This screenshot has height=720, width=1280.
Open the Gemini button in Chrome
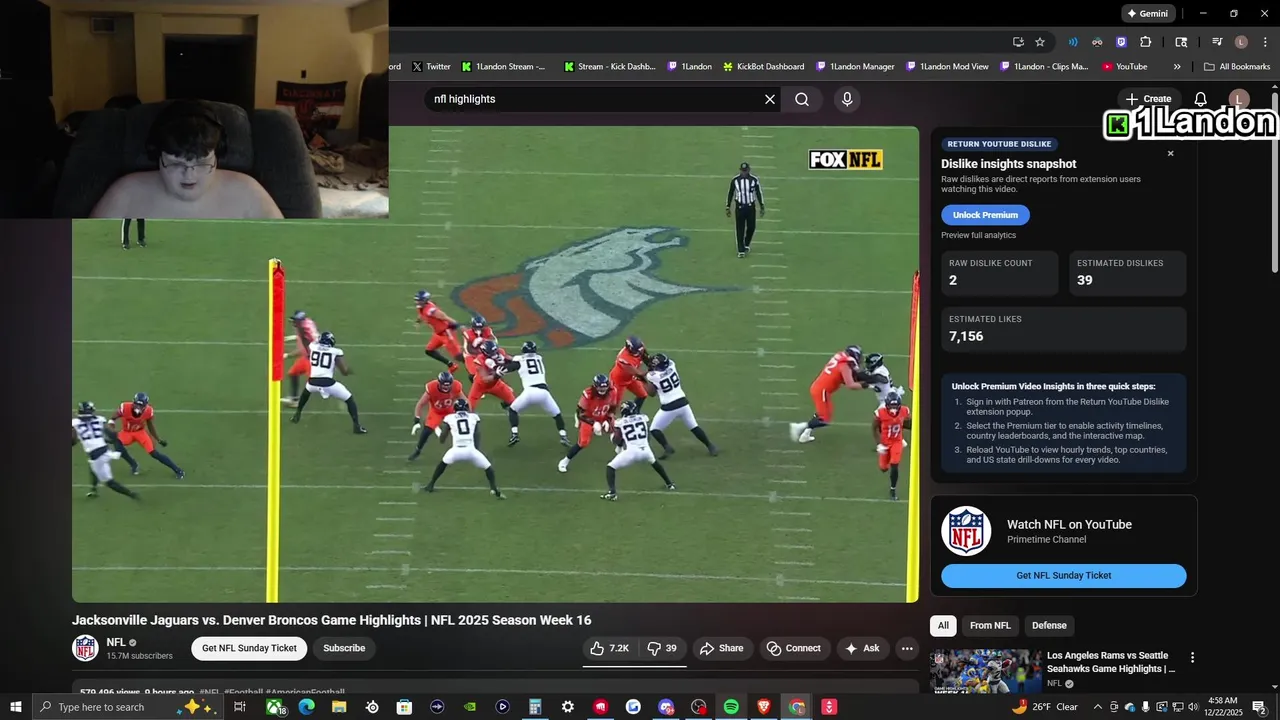pos(1147,13)
